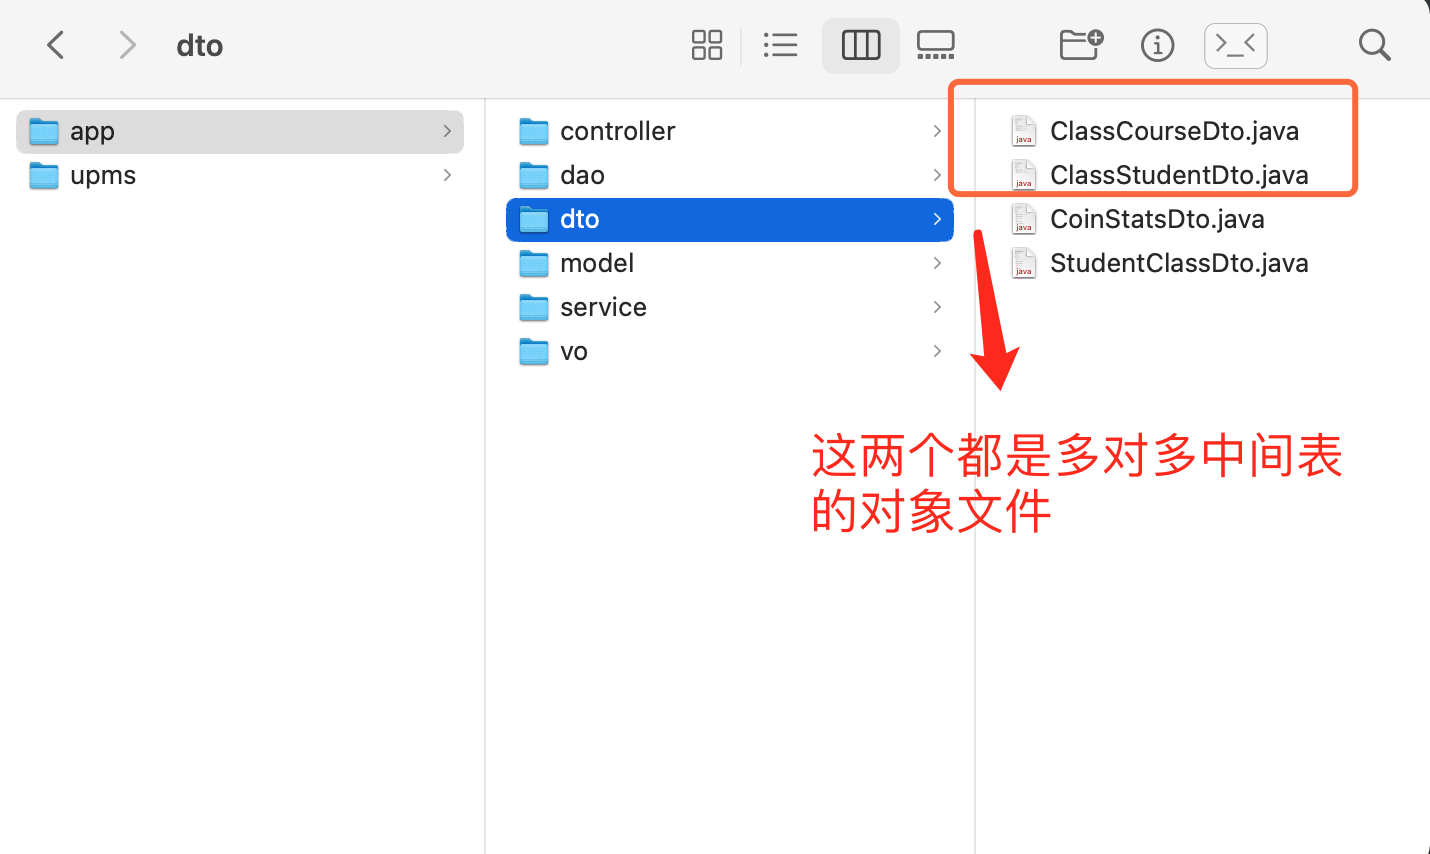Expand the controller folder chevron
This screenshot has width=1430, height=854.
click(x=937, y=131)
